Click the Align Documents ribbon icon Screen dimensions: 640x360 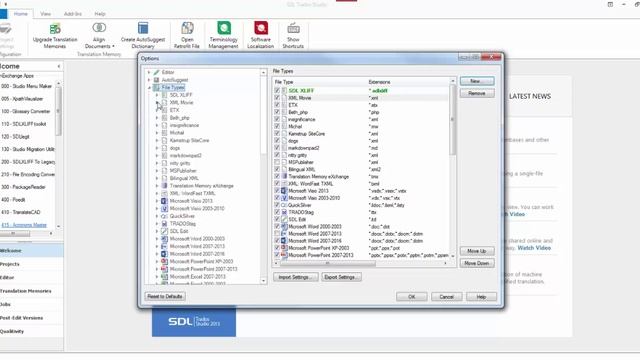(99, 28)
